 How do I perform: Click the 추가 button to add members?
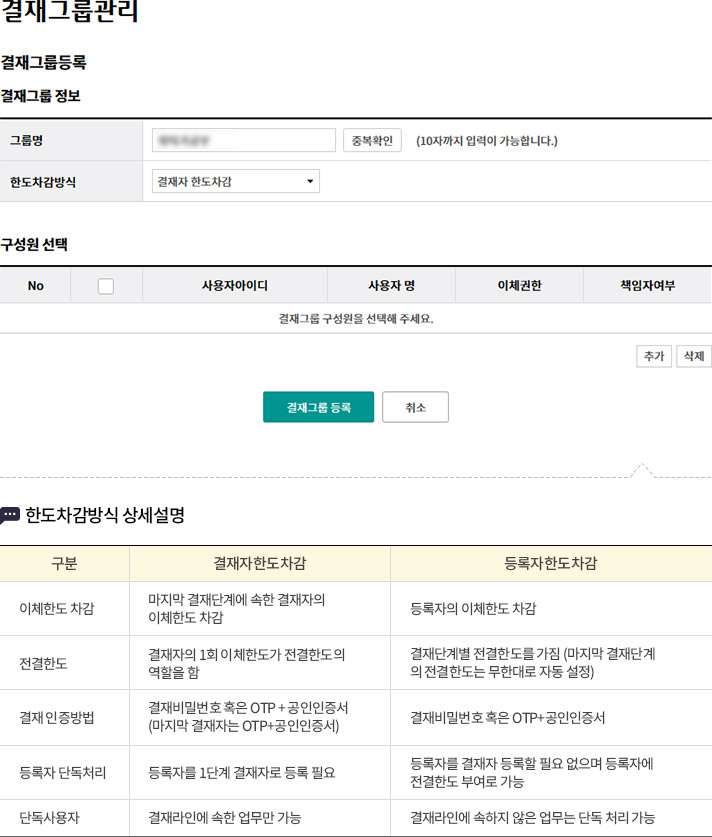coord(653,356)
